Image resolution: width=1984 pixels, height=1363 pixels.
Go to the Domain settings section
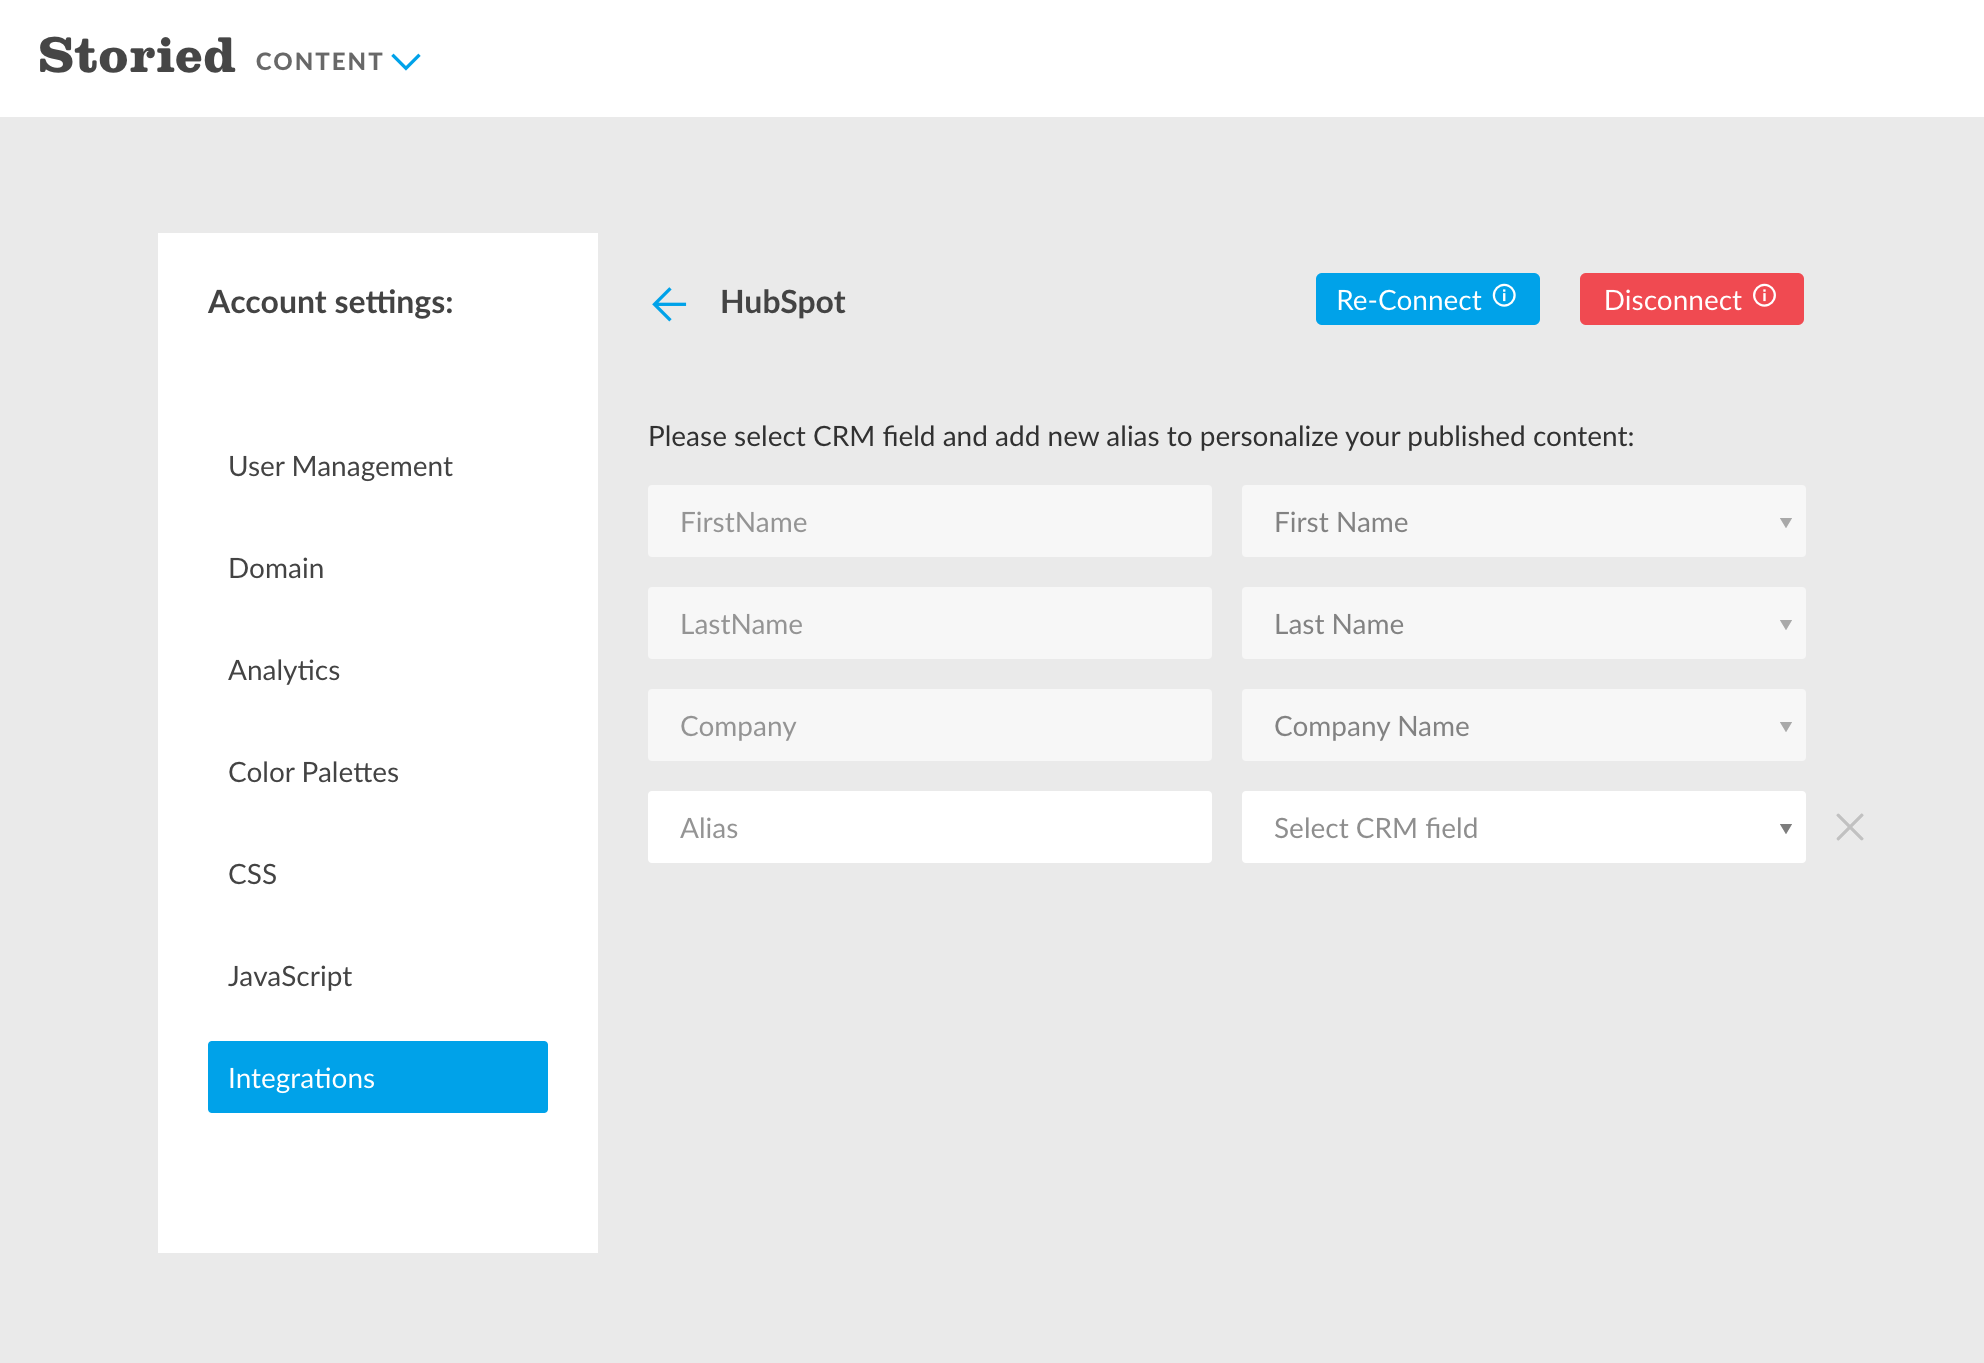click(x=276, y=569)
